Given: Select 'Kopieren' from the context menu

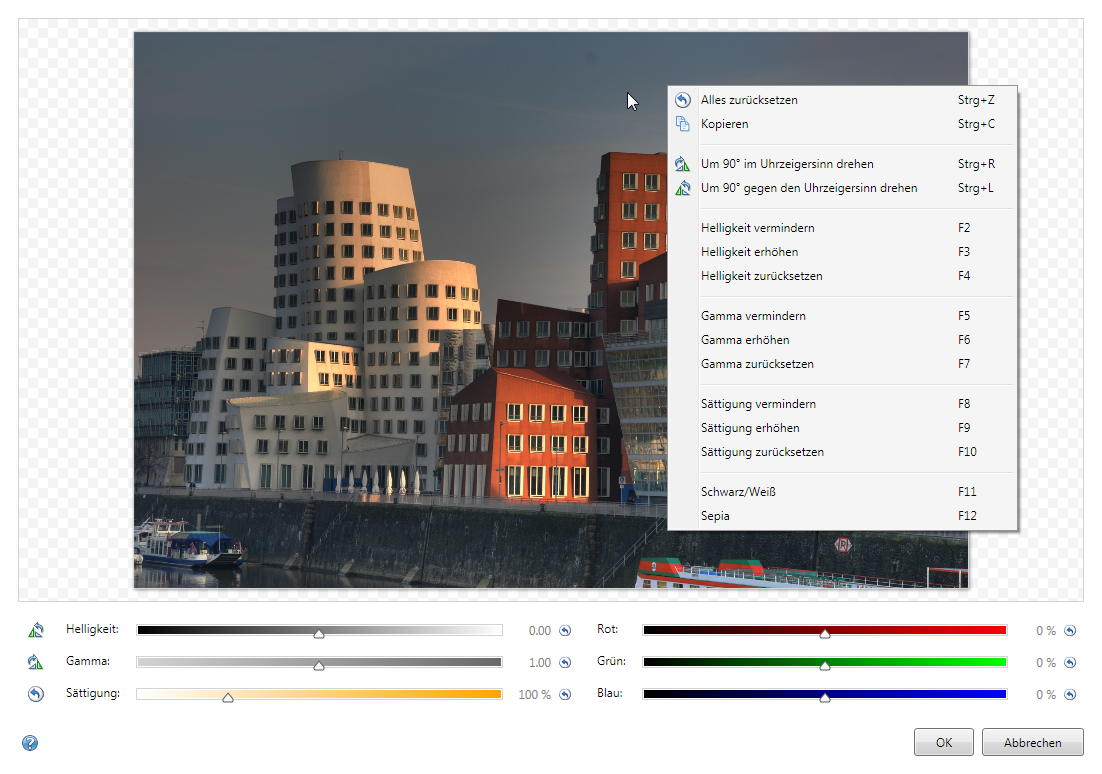Looking at the screenshot, I should pyautogui.click(x=724, y=124).
